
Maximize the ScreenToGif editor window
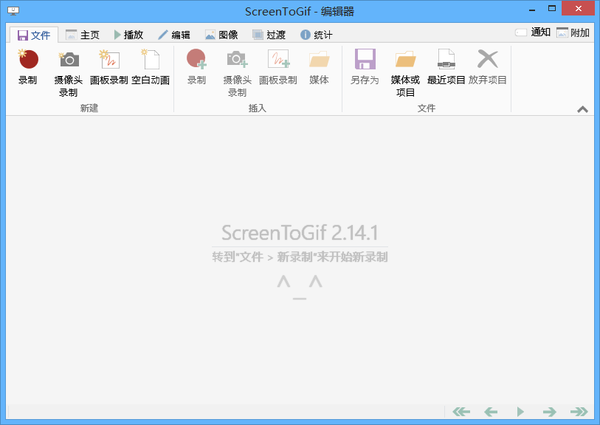tap(552, 8)
